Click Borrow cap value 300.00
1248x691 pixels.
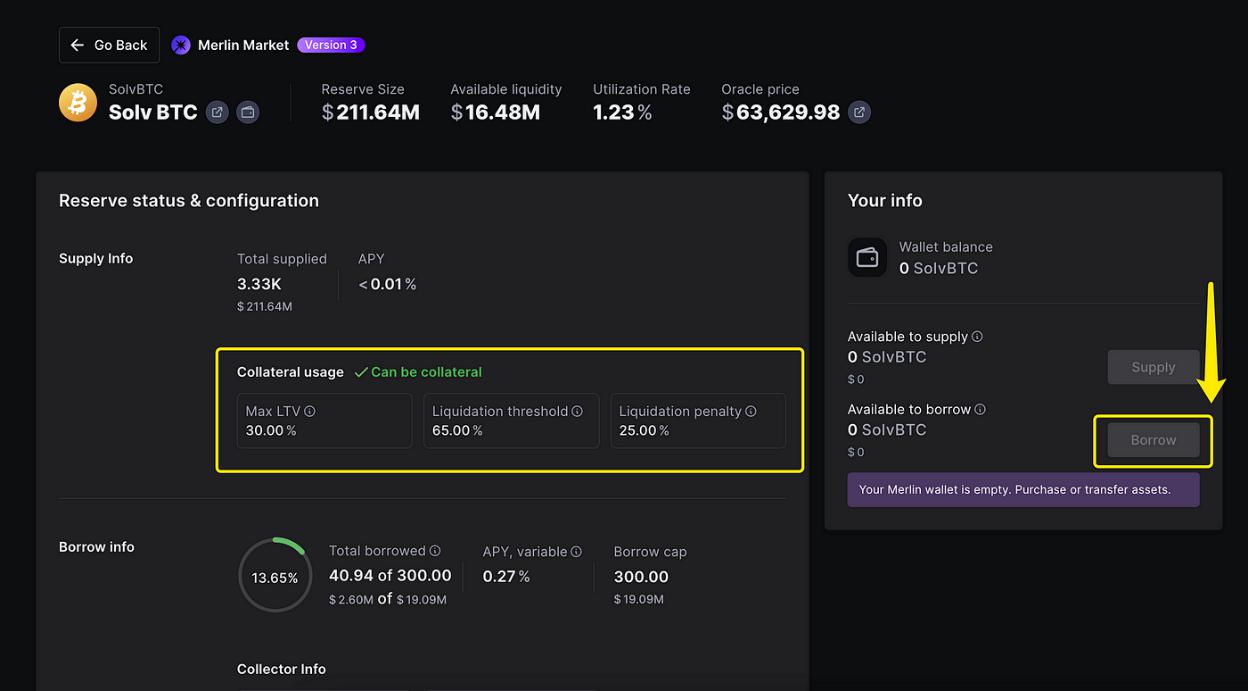641,577
